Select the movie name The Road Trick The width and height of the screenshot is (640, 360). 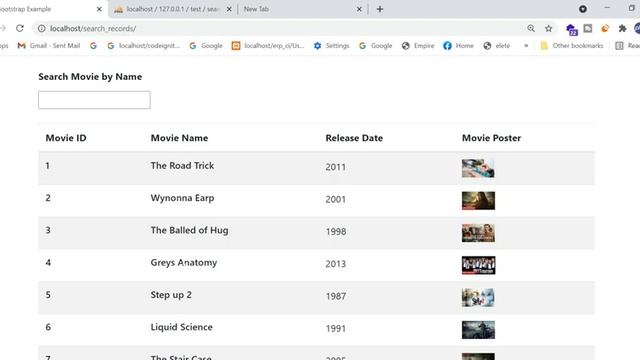click(x=182, y=166)
